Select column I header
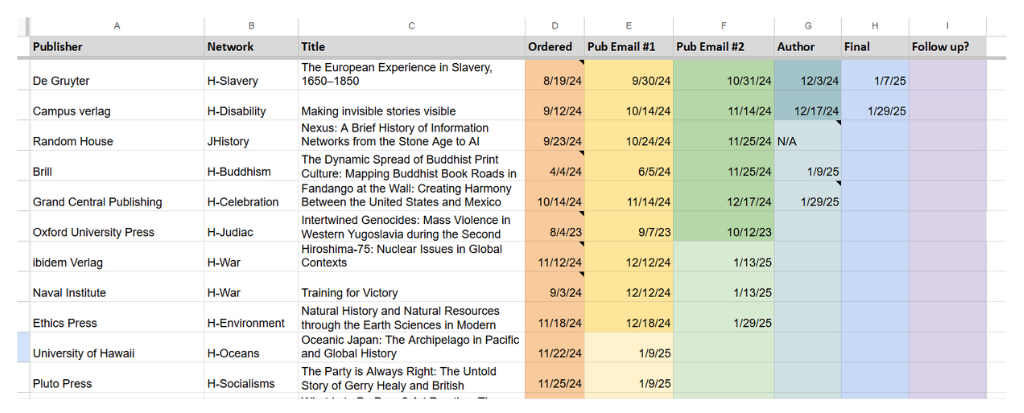1024x413 pixels. coord(947,26)
